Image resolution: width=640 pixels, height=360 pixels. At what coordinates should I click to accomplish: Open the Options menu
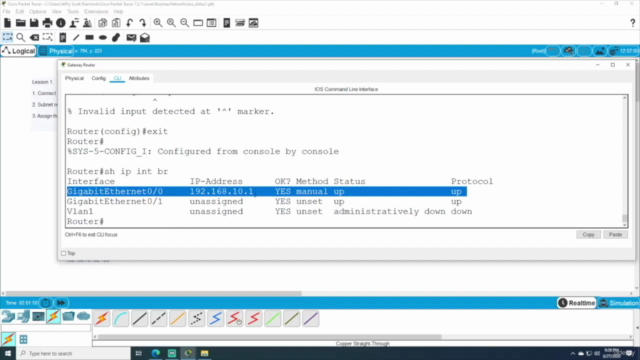(x=37, y=11)
